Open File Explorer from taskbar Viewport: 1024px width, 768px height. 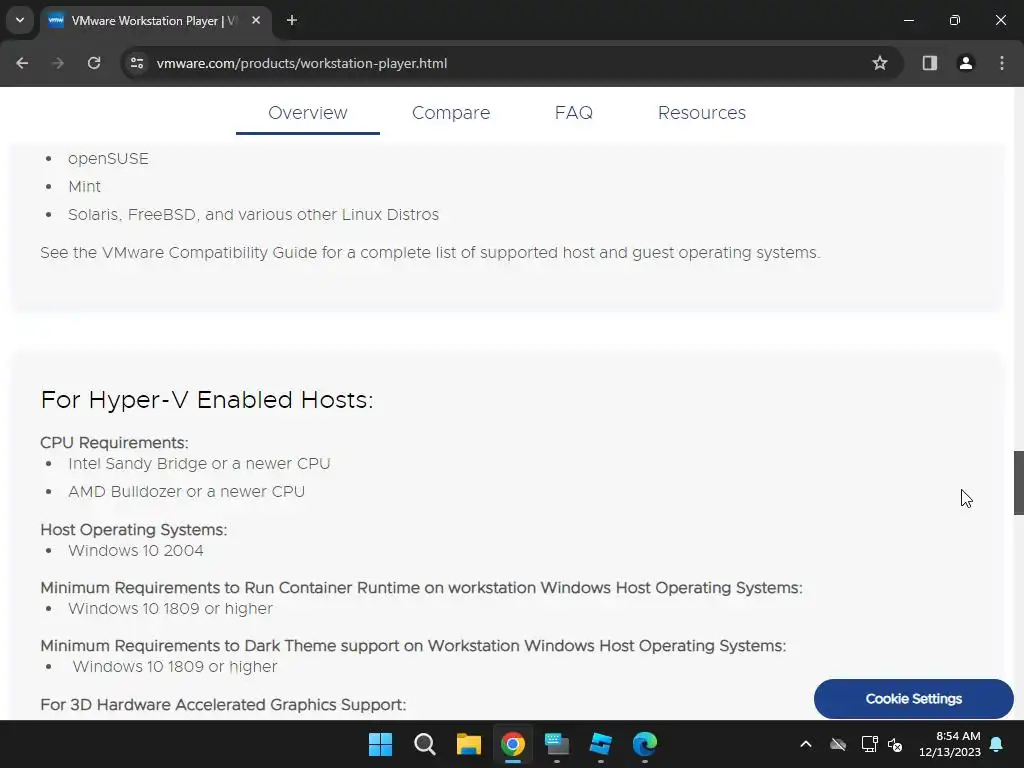pyautogui.click(x=468, y=744)
